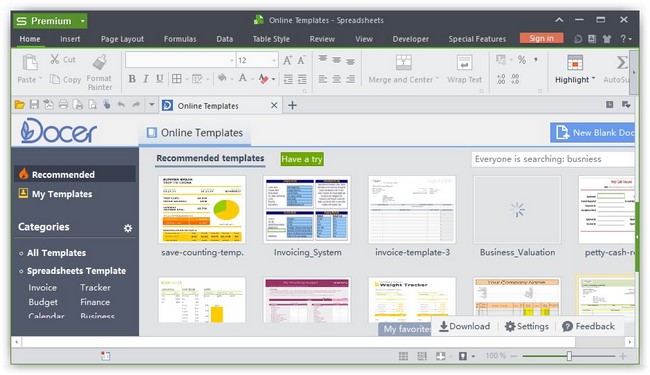Viewport: 650px width, 375px height.
Task: Align text right in ribbon
Action: (351, 79)
